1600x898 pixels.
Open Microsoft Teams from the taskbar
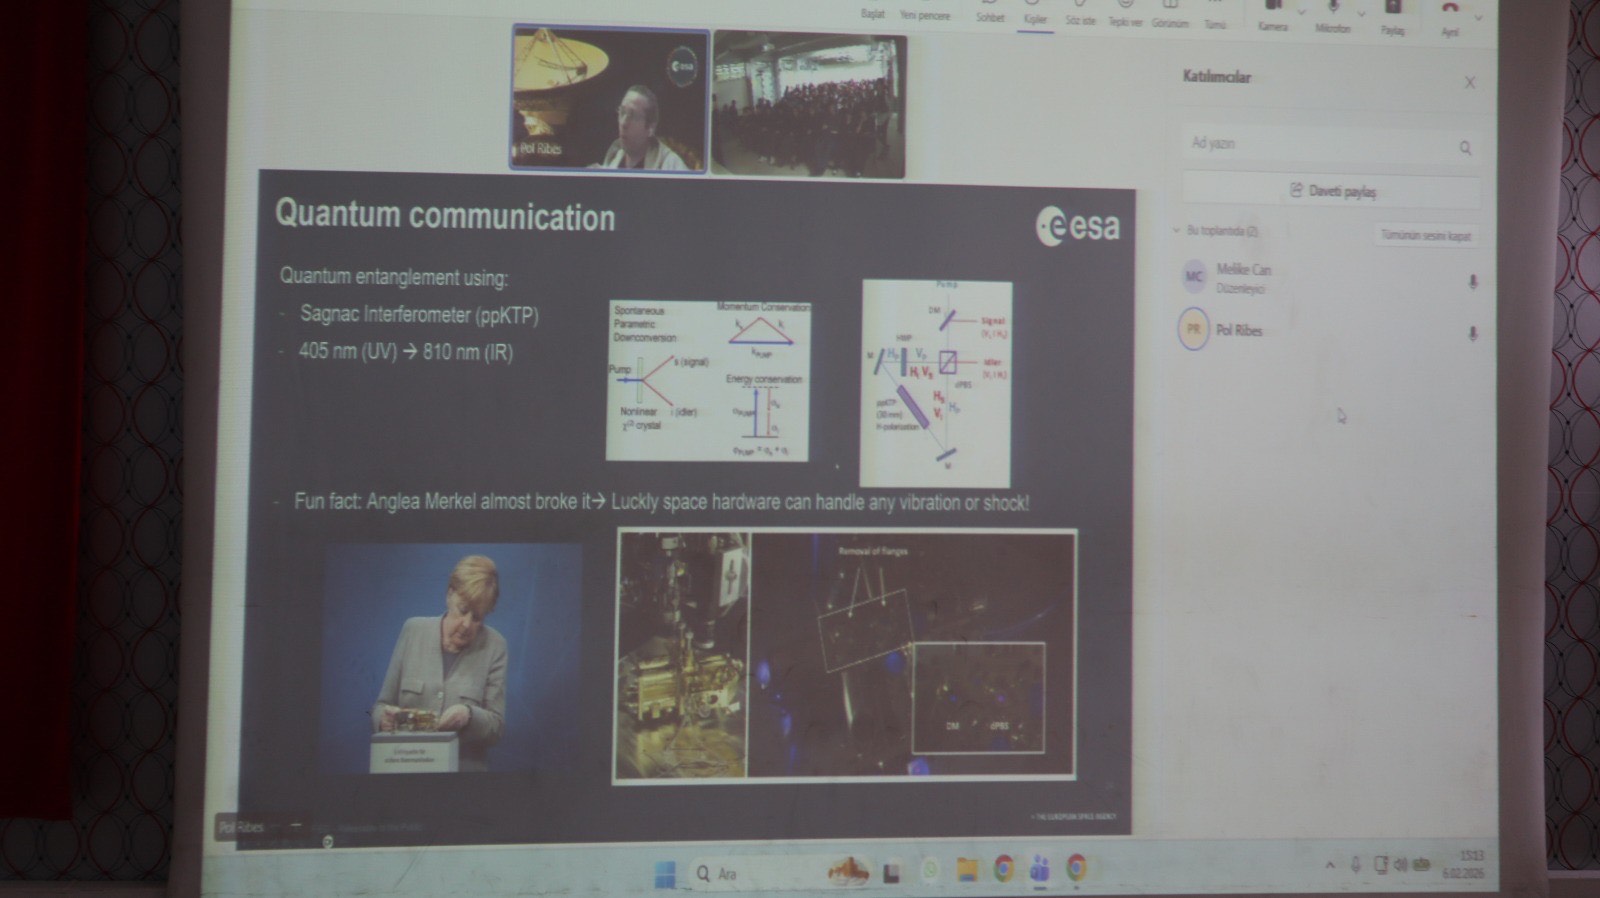coord(1040,868)
